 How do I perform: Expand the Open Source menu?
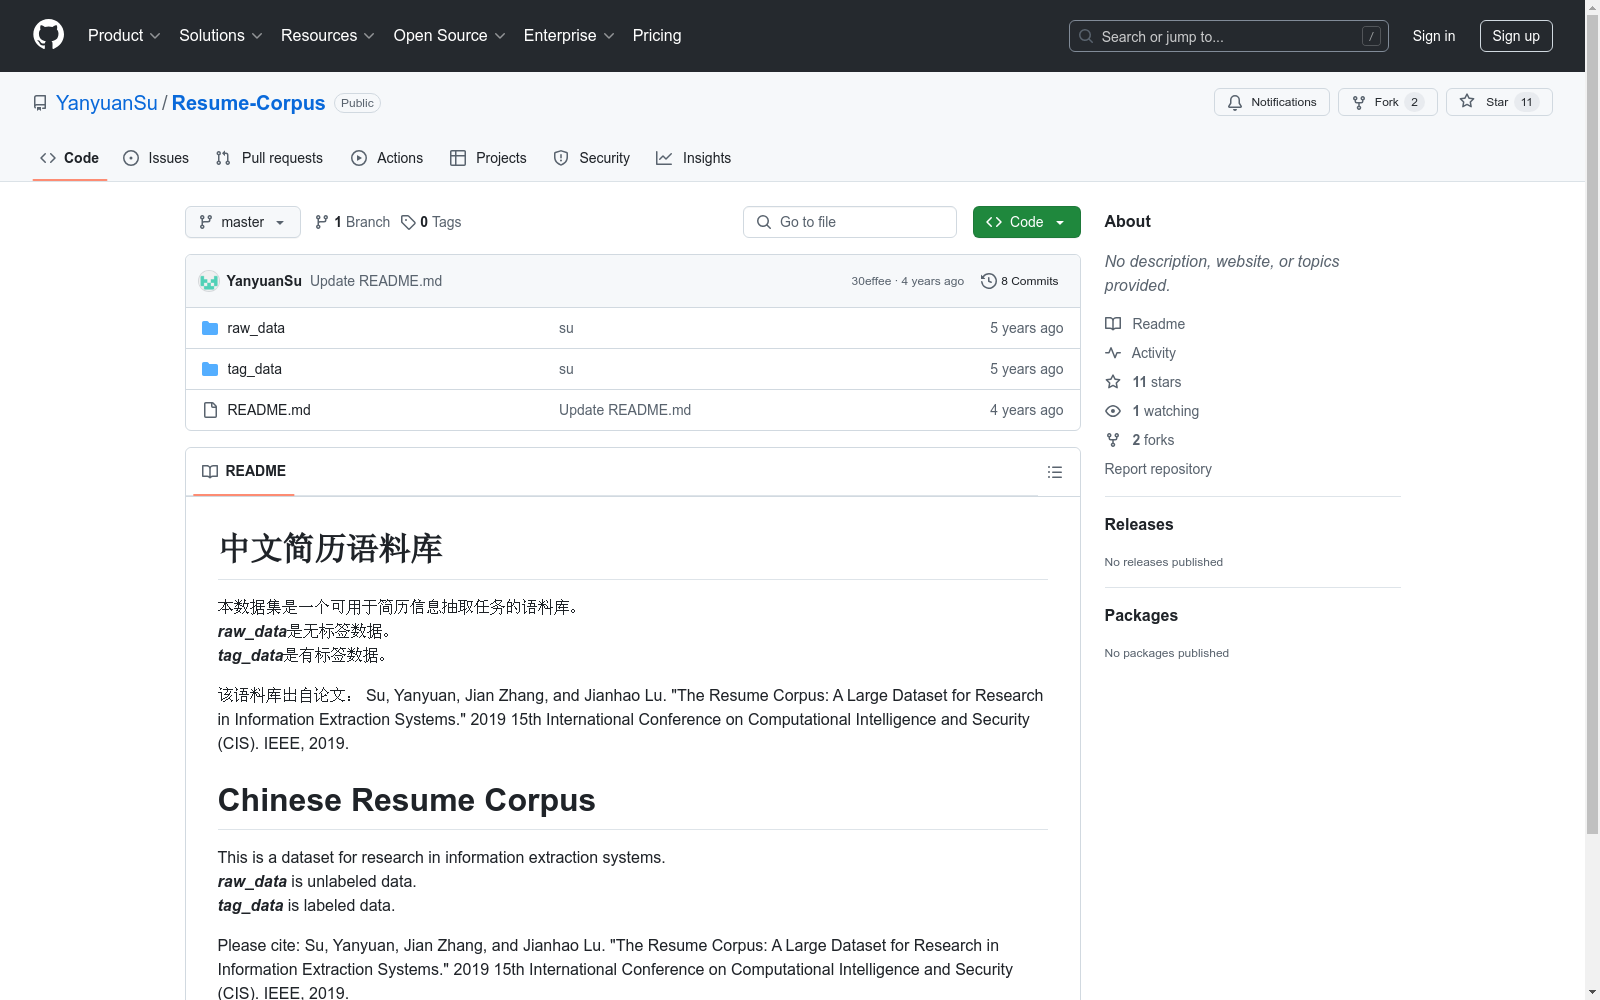[449, 35]
